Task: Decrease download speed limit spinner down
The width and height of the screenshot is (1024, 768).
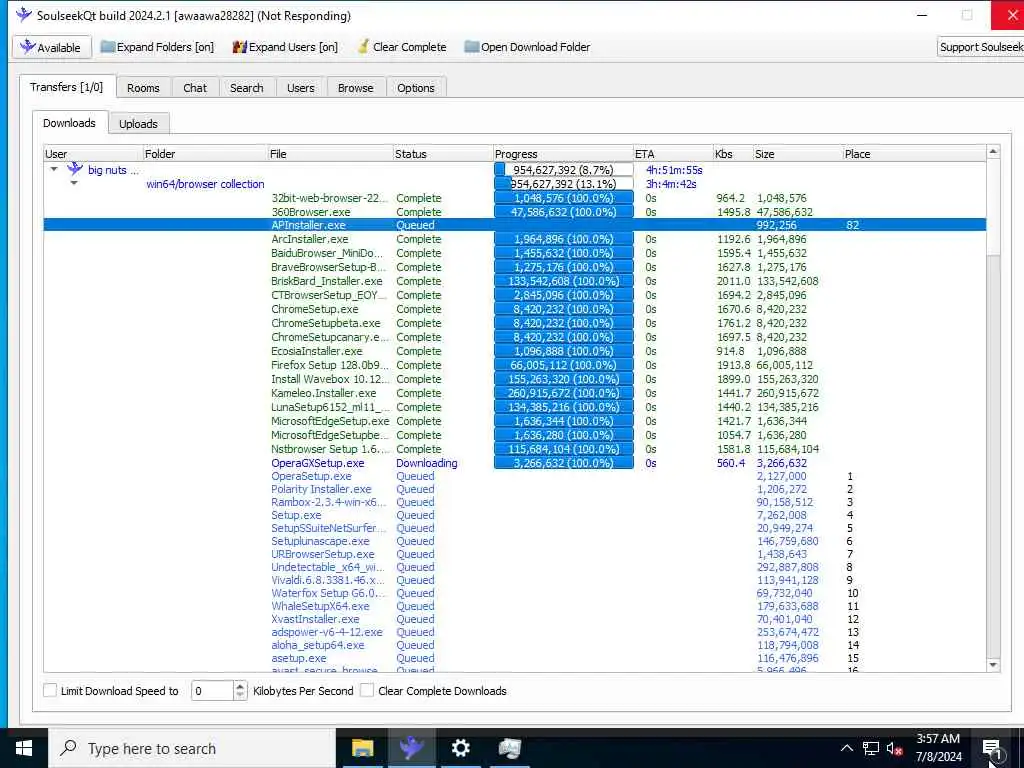Action: tap(240, 695)
